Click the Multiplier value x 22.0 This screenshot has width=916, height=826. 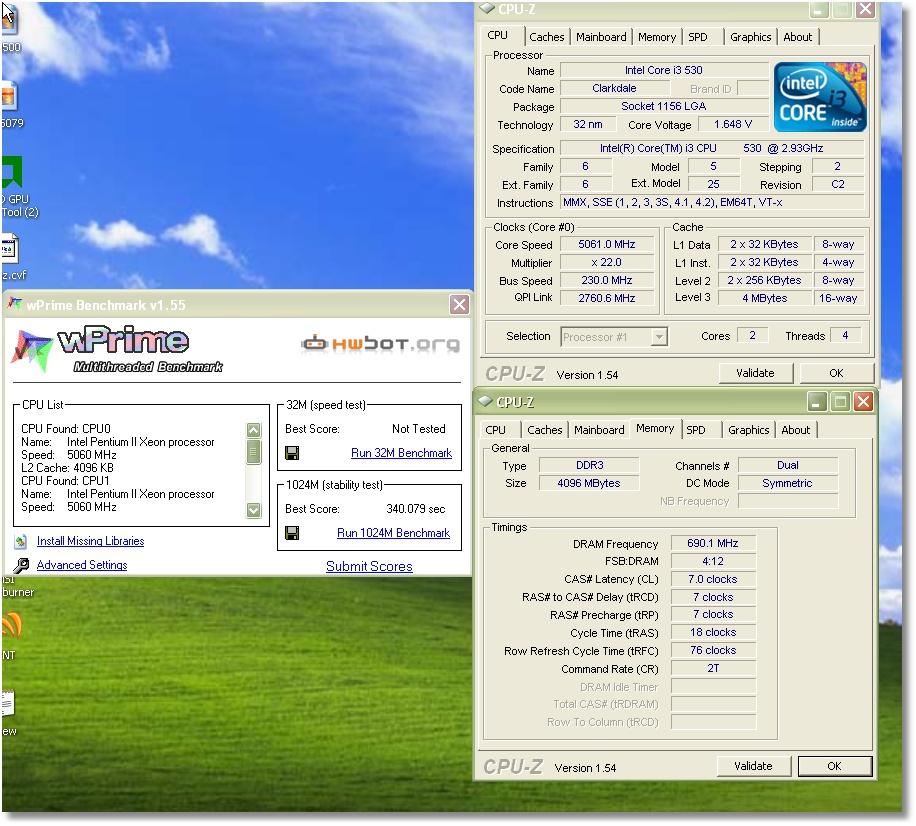606,262
